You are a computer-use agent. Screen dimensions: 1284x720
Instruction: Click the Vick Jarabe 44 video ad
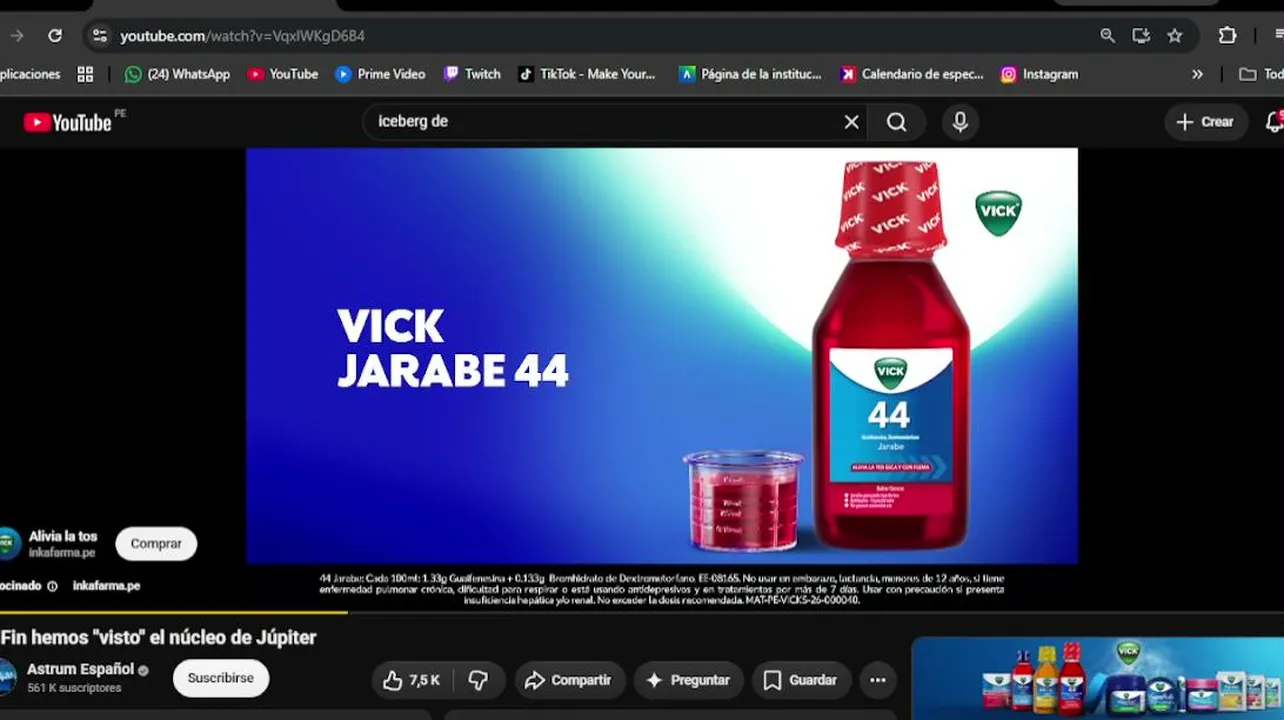[662, 356]
